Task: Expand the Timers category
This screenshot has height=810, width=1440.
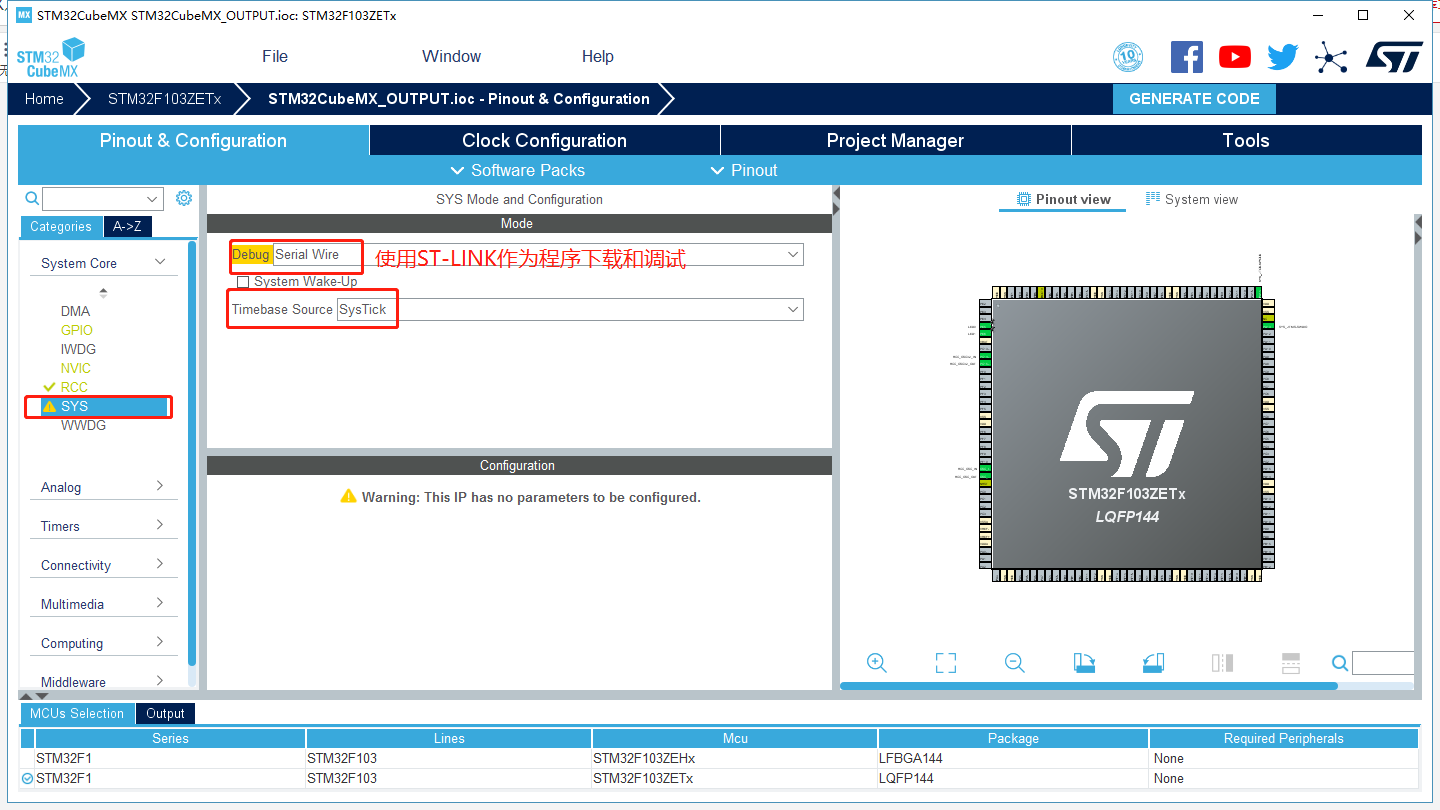Action: tap(103, 525)
